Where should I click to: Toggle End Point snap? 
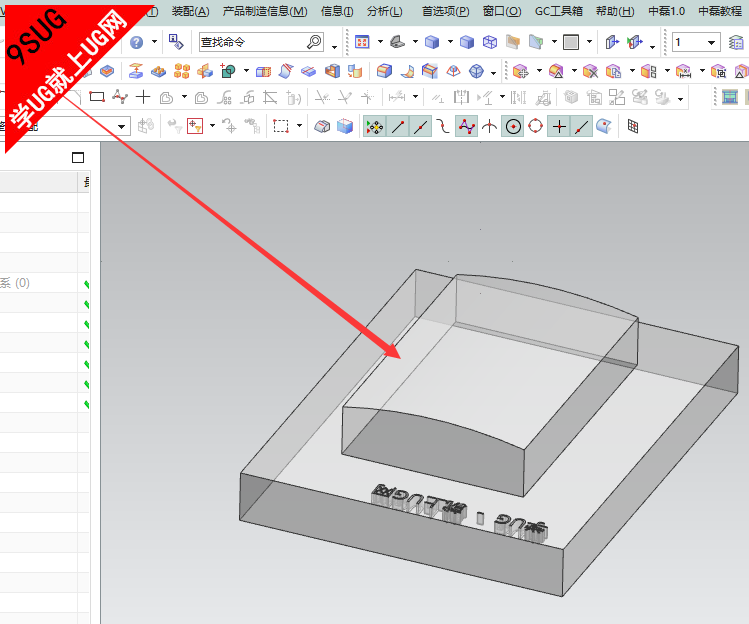(x=397, y=127)
